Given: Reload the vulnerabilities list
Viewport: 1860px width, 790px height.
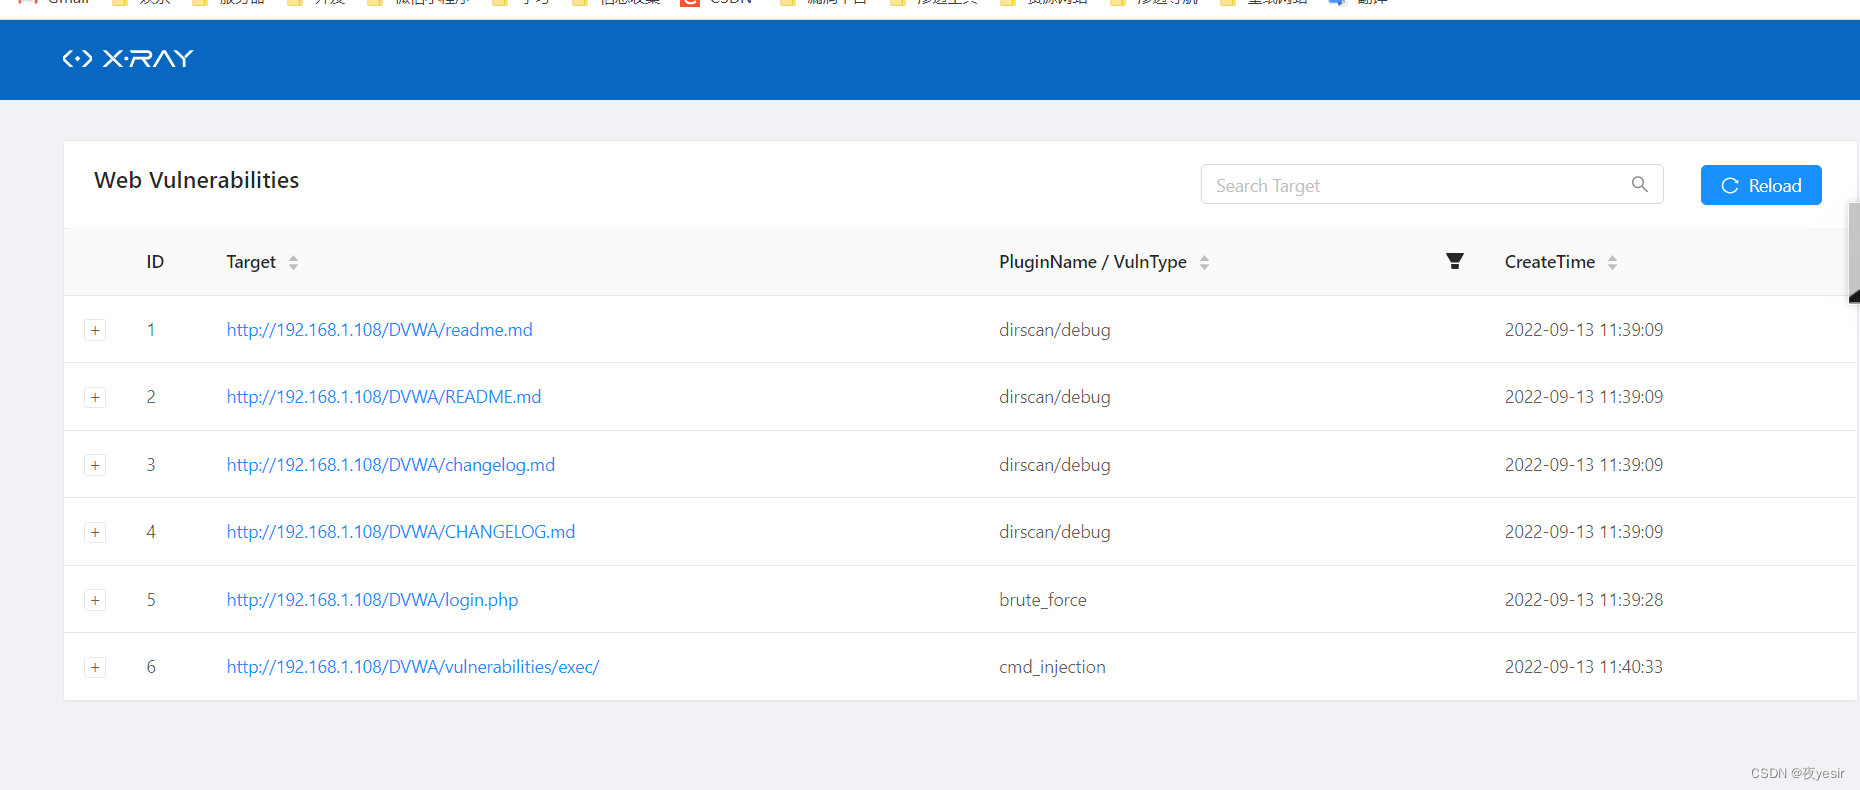Looking at the screenshot, I should (1761, 185).
